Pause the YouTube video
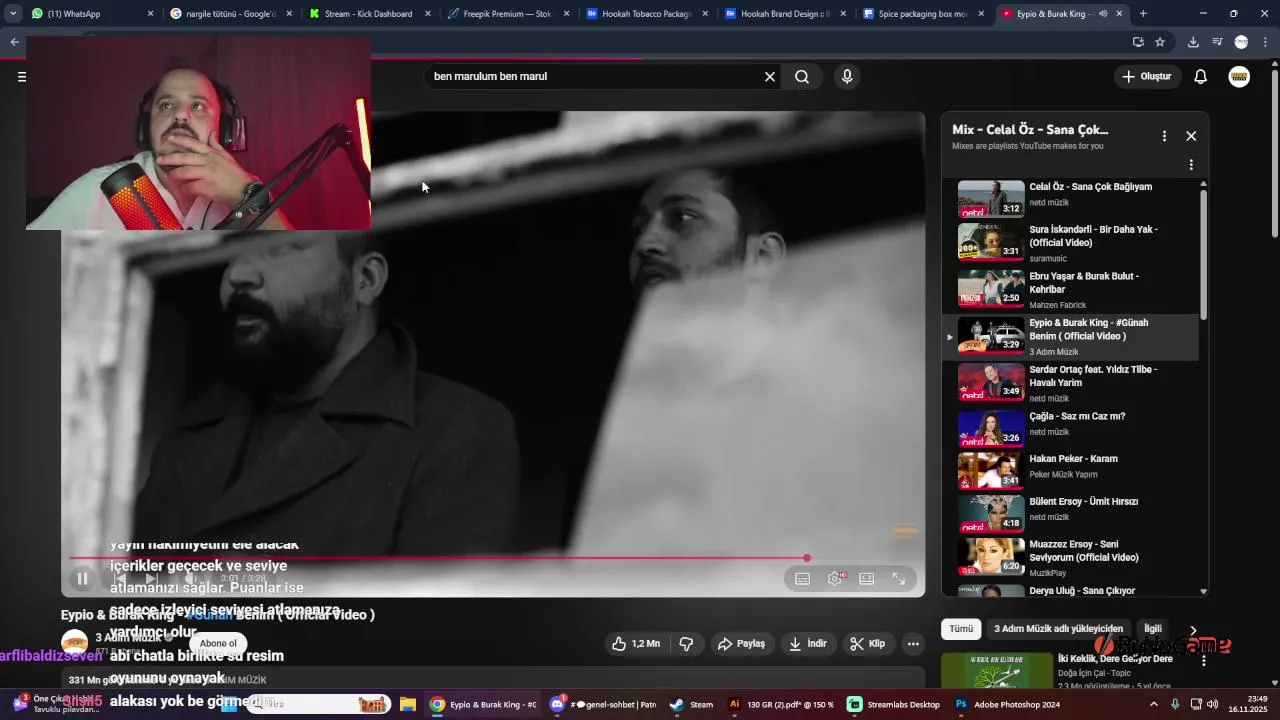Image resolution: width=1280 pixels, height=720 pixels. click(x=83, y=578)
